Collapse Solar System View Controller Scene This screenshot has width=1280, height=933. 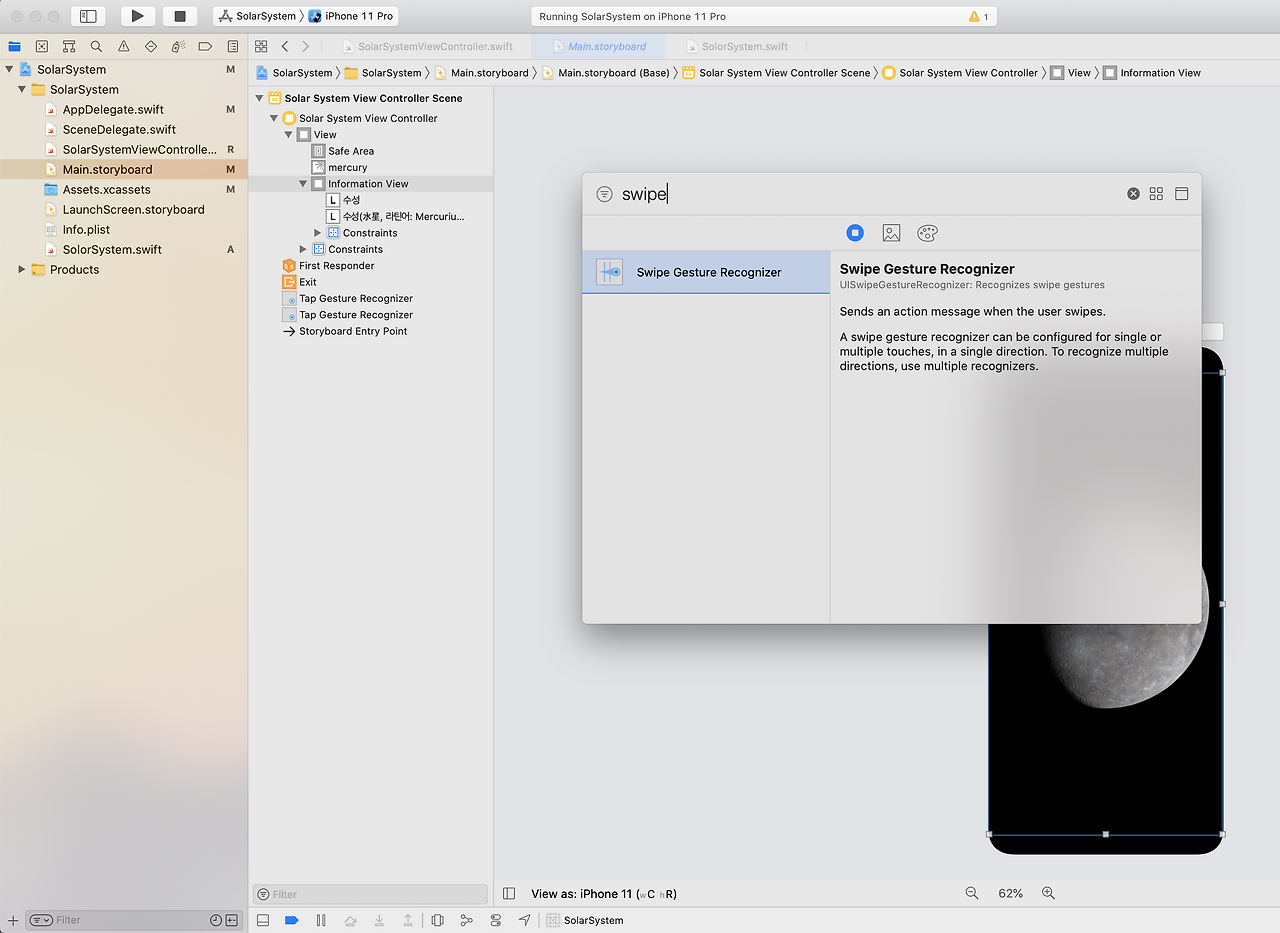pyautogui.click(x=259, y=98)
